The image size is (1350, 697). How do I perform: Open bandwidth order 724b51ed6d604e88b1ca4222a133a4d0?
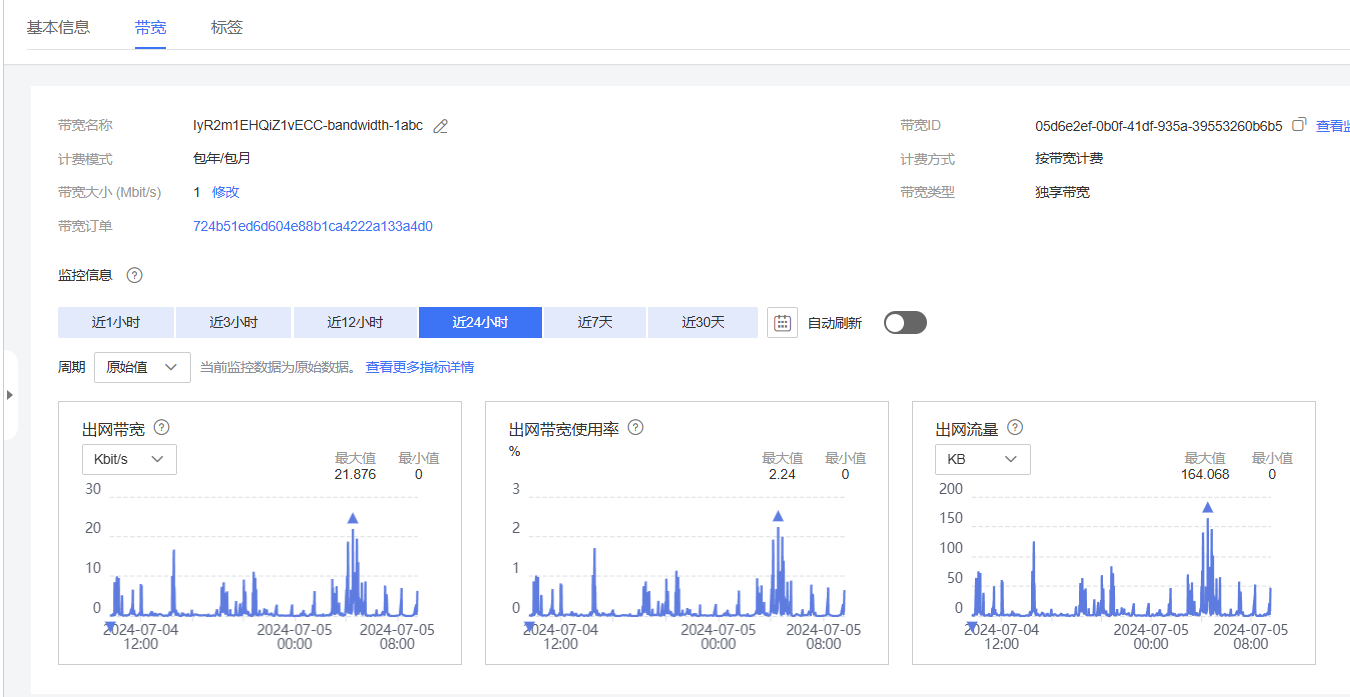pyautogui.click(x=312, y=226)
